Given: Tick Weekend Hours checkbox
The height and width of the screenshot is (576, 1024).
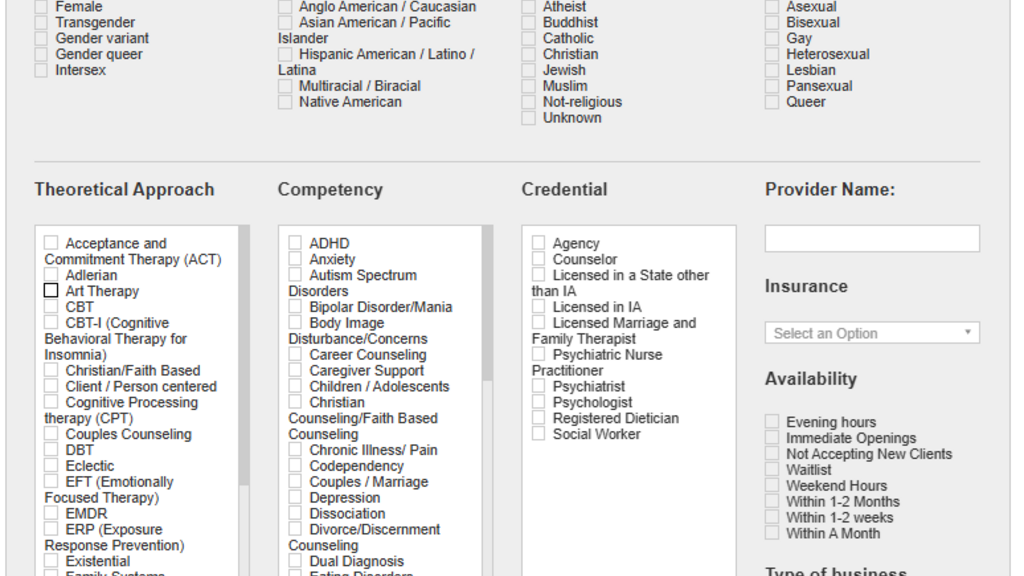Looking at the screenshot, I should coord(772,485).
